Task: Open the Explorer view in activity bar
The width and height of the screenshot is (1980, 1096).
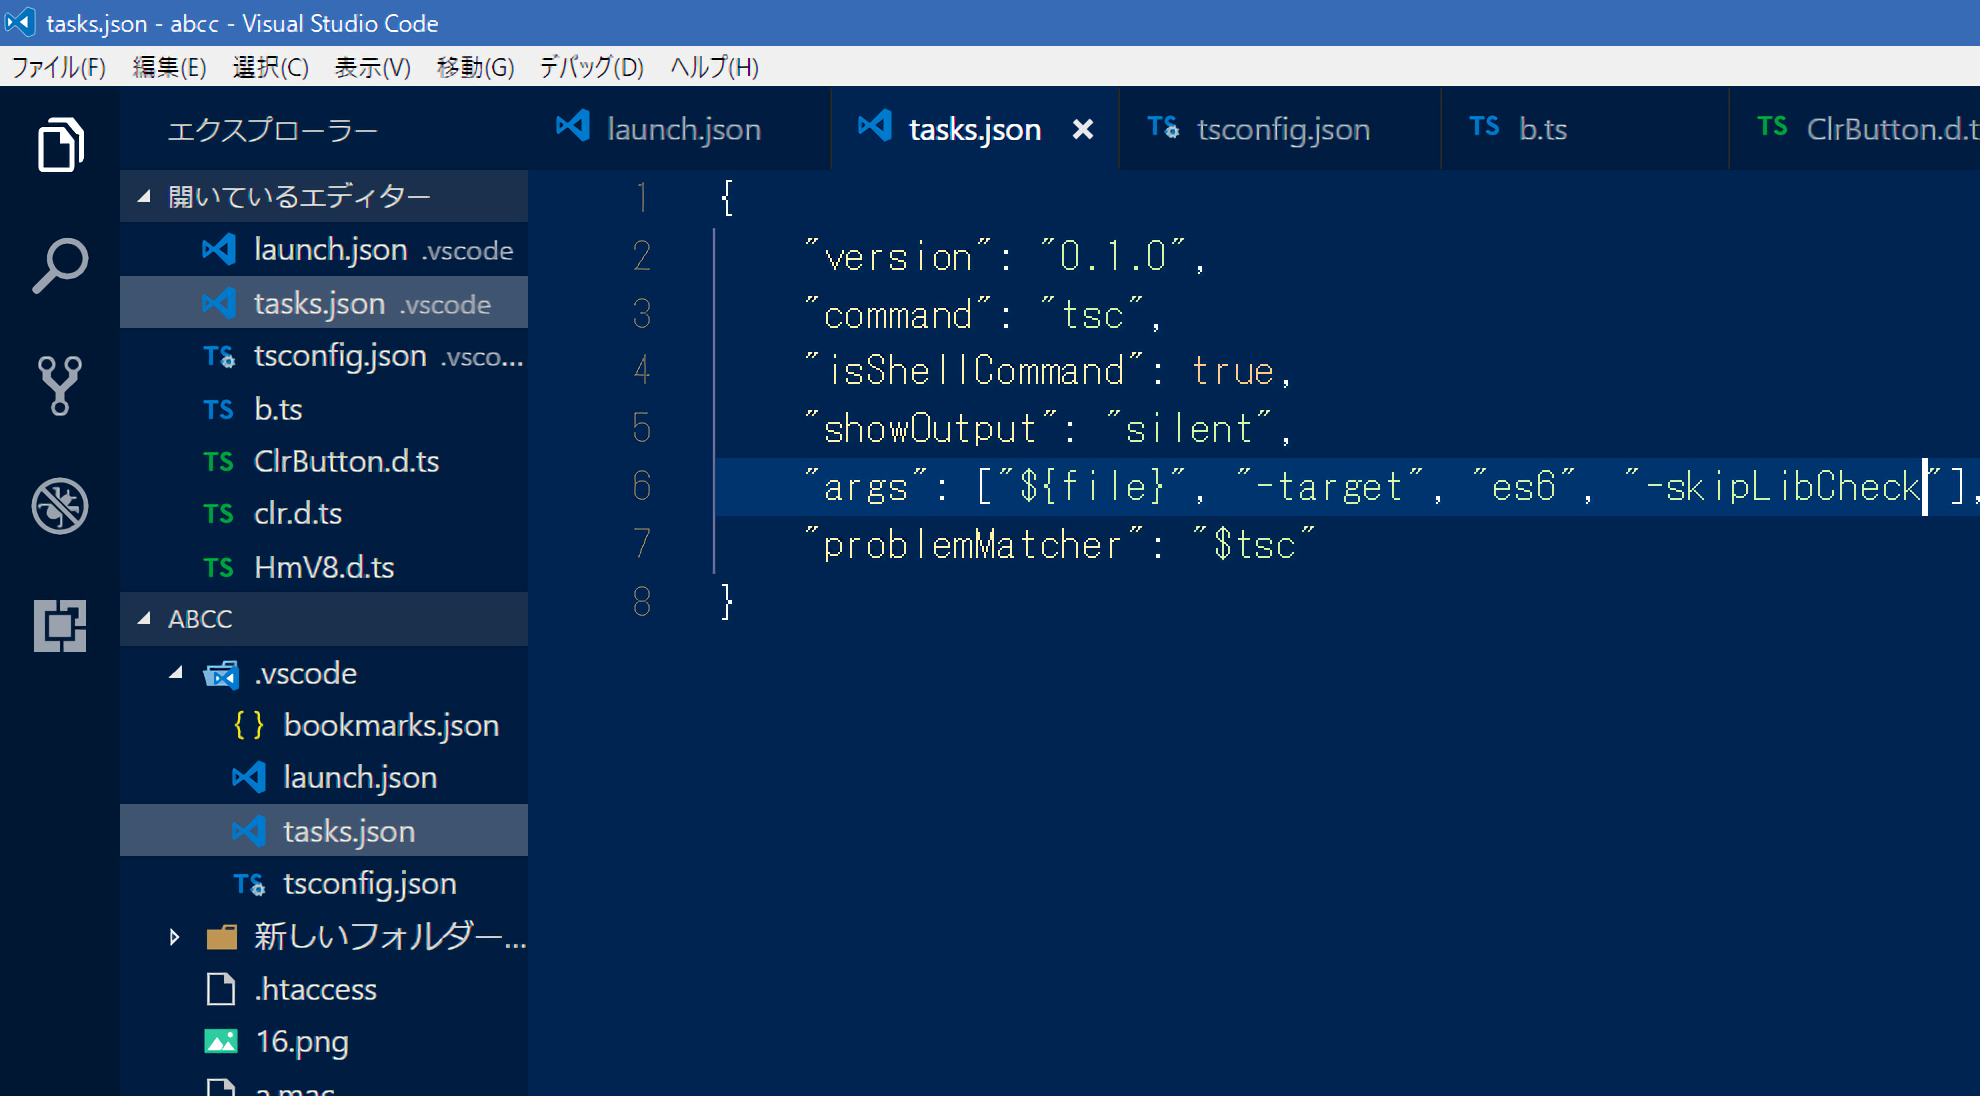Action: pos(60,146)
